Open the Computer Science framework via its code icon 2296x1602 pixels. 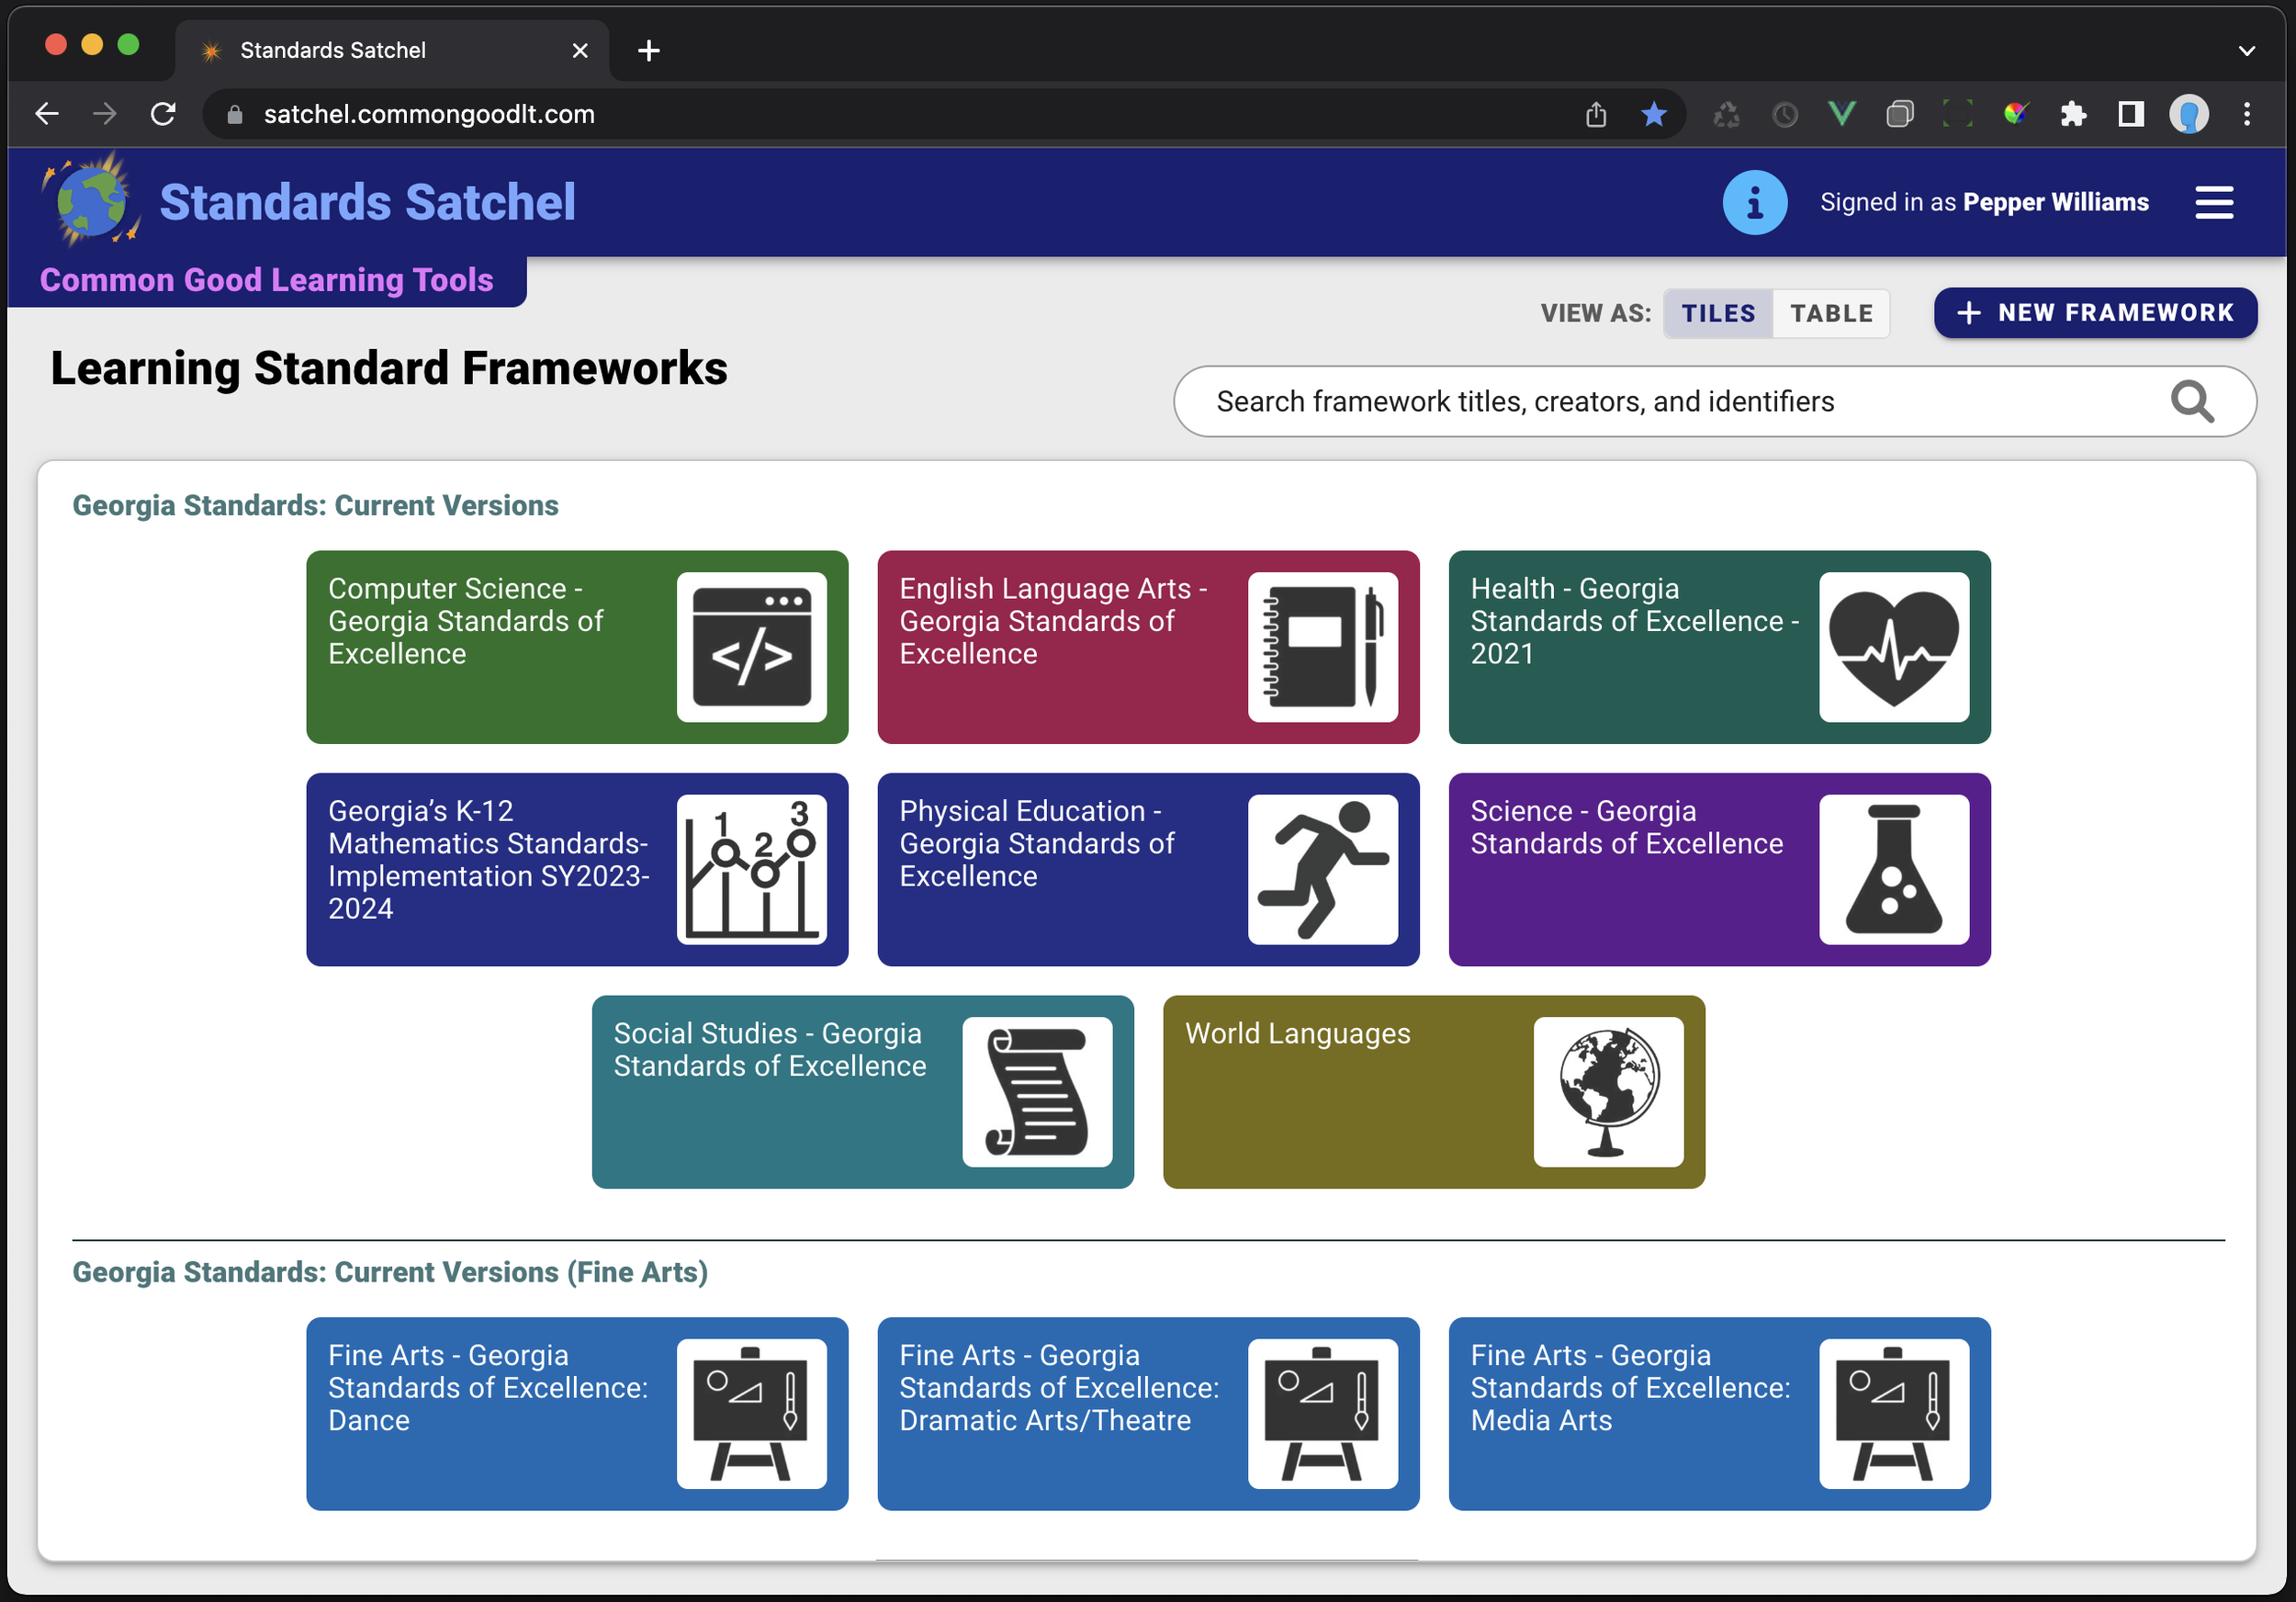(753, 646)
